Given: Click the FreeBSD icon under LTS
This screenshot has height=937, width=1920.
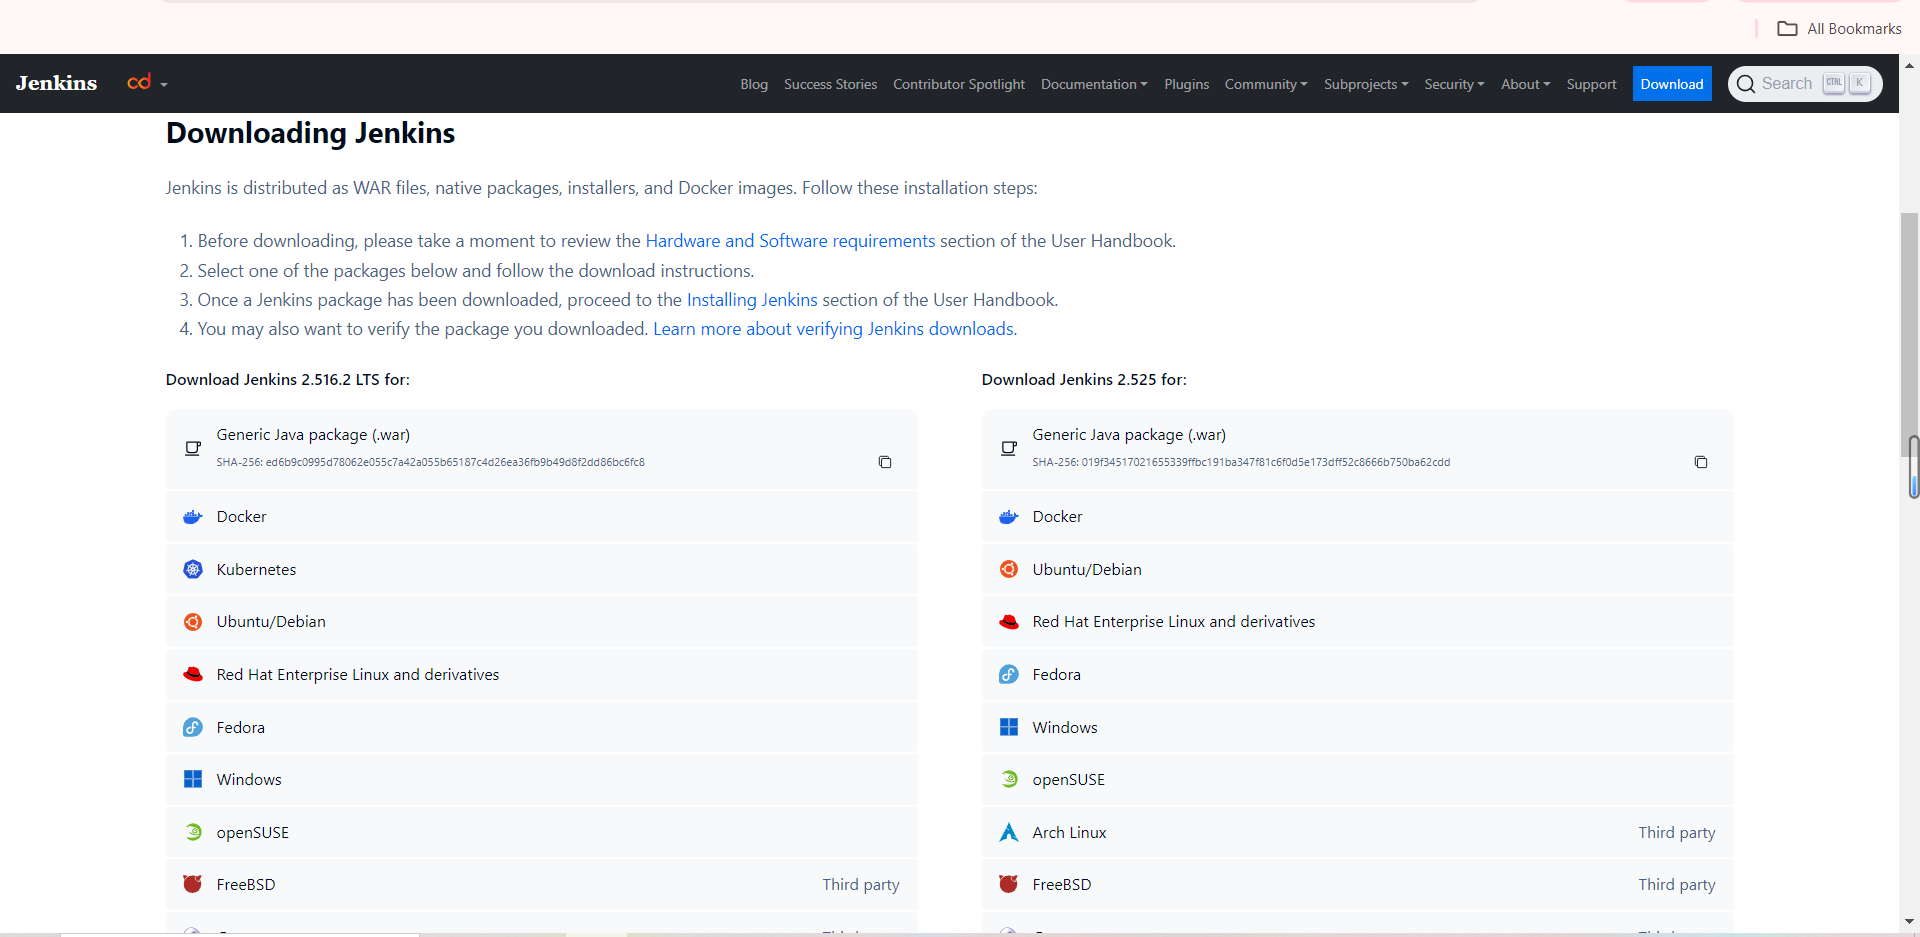Looking at the screenshot, I should click(x=193, y=884).
